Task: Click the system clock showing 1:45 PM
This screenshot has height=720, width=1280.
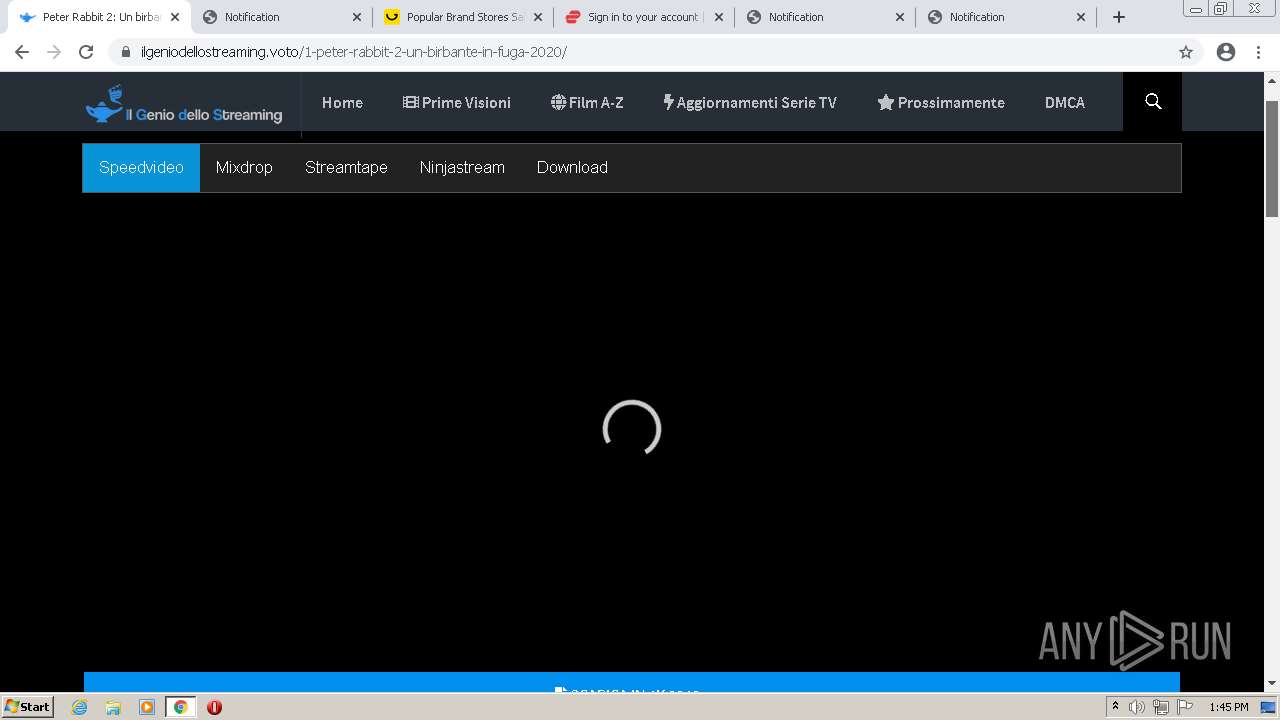Action: [x=1228, y=707]
